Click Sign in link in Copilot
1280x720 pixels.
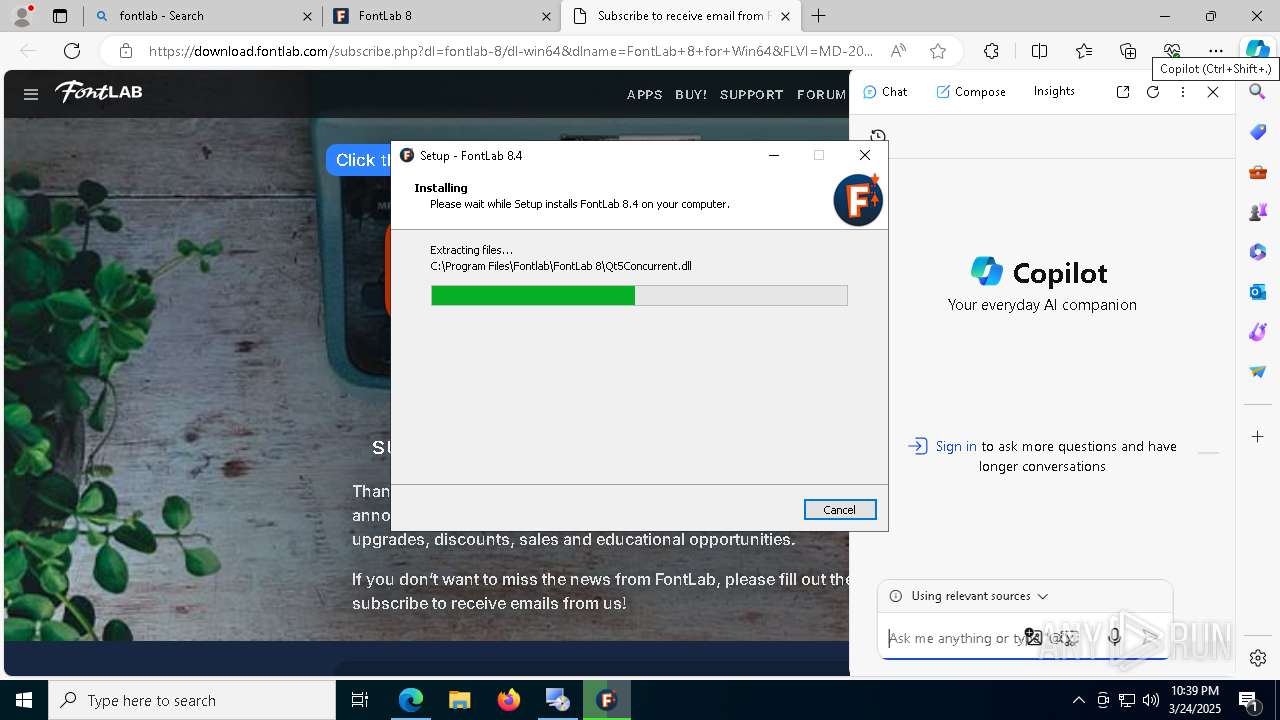coord(956,446)
